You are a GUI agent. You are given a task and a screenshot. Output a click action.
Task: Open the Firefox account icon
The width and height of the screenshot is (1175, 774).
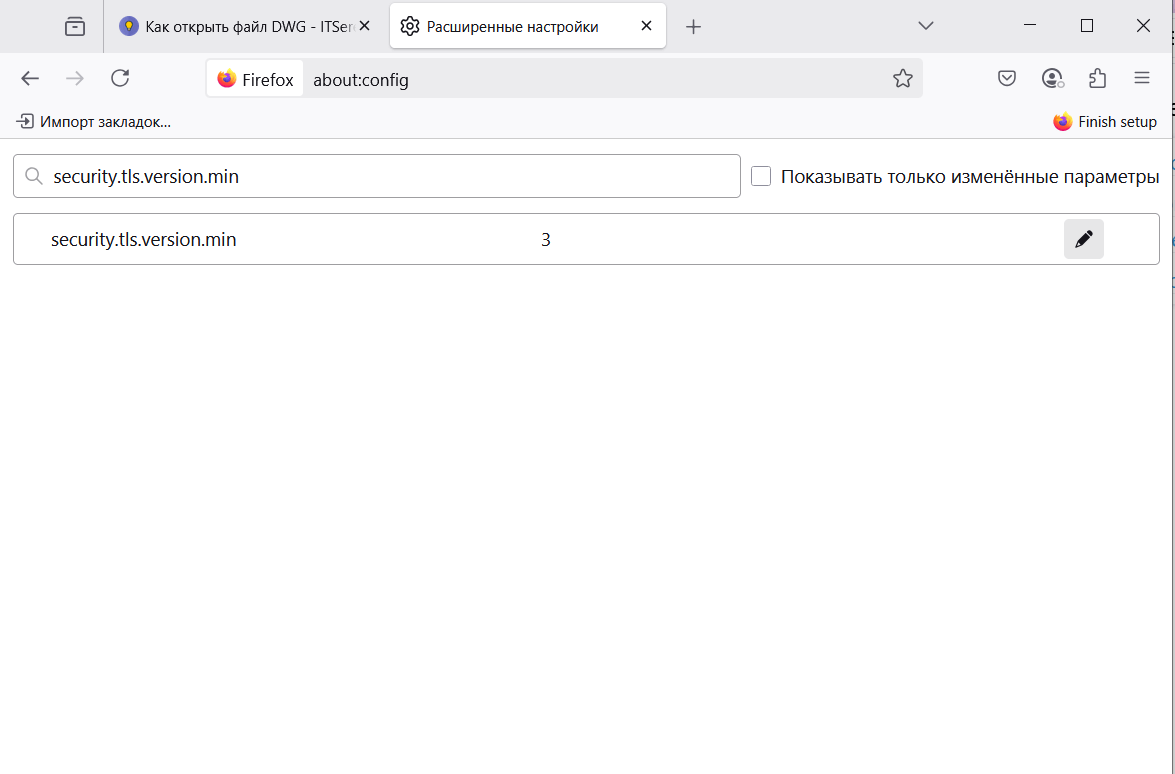pyautogui.click(x=1052, y=78)
